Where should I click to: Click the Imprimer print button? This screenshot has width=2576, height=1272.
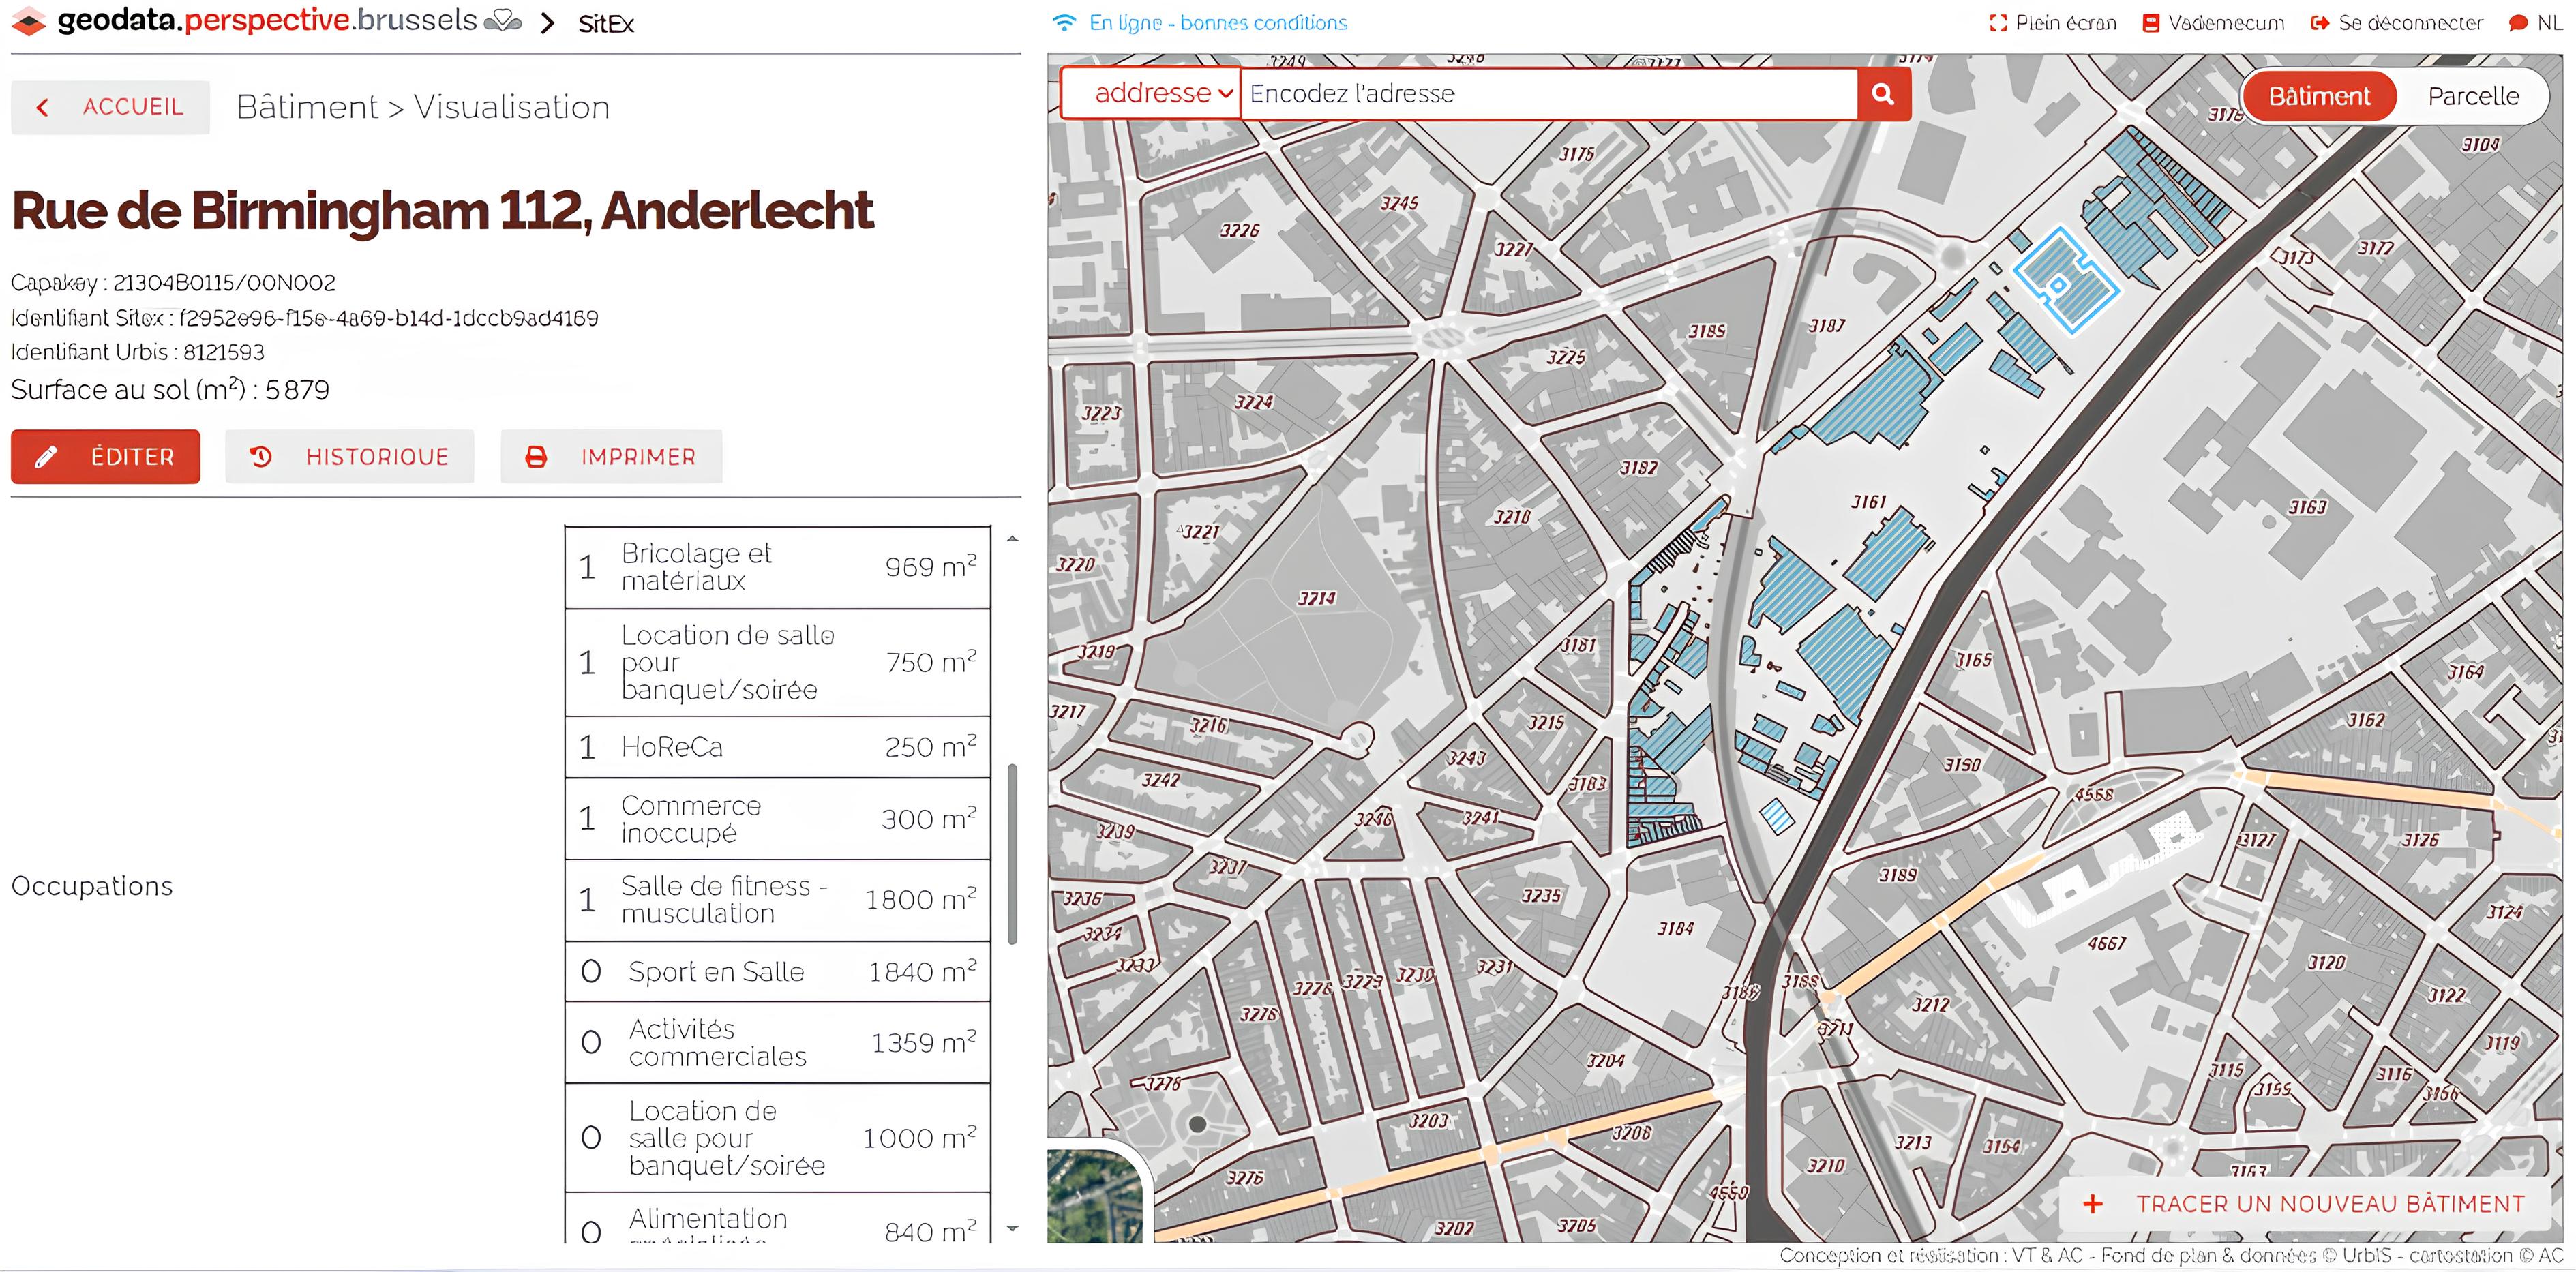(x=611, y=457)
